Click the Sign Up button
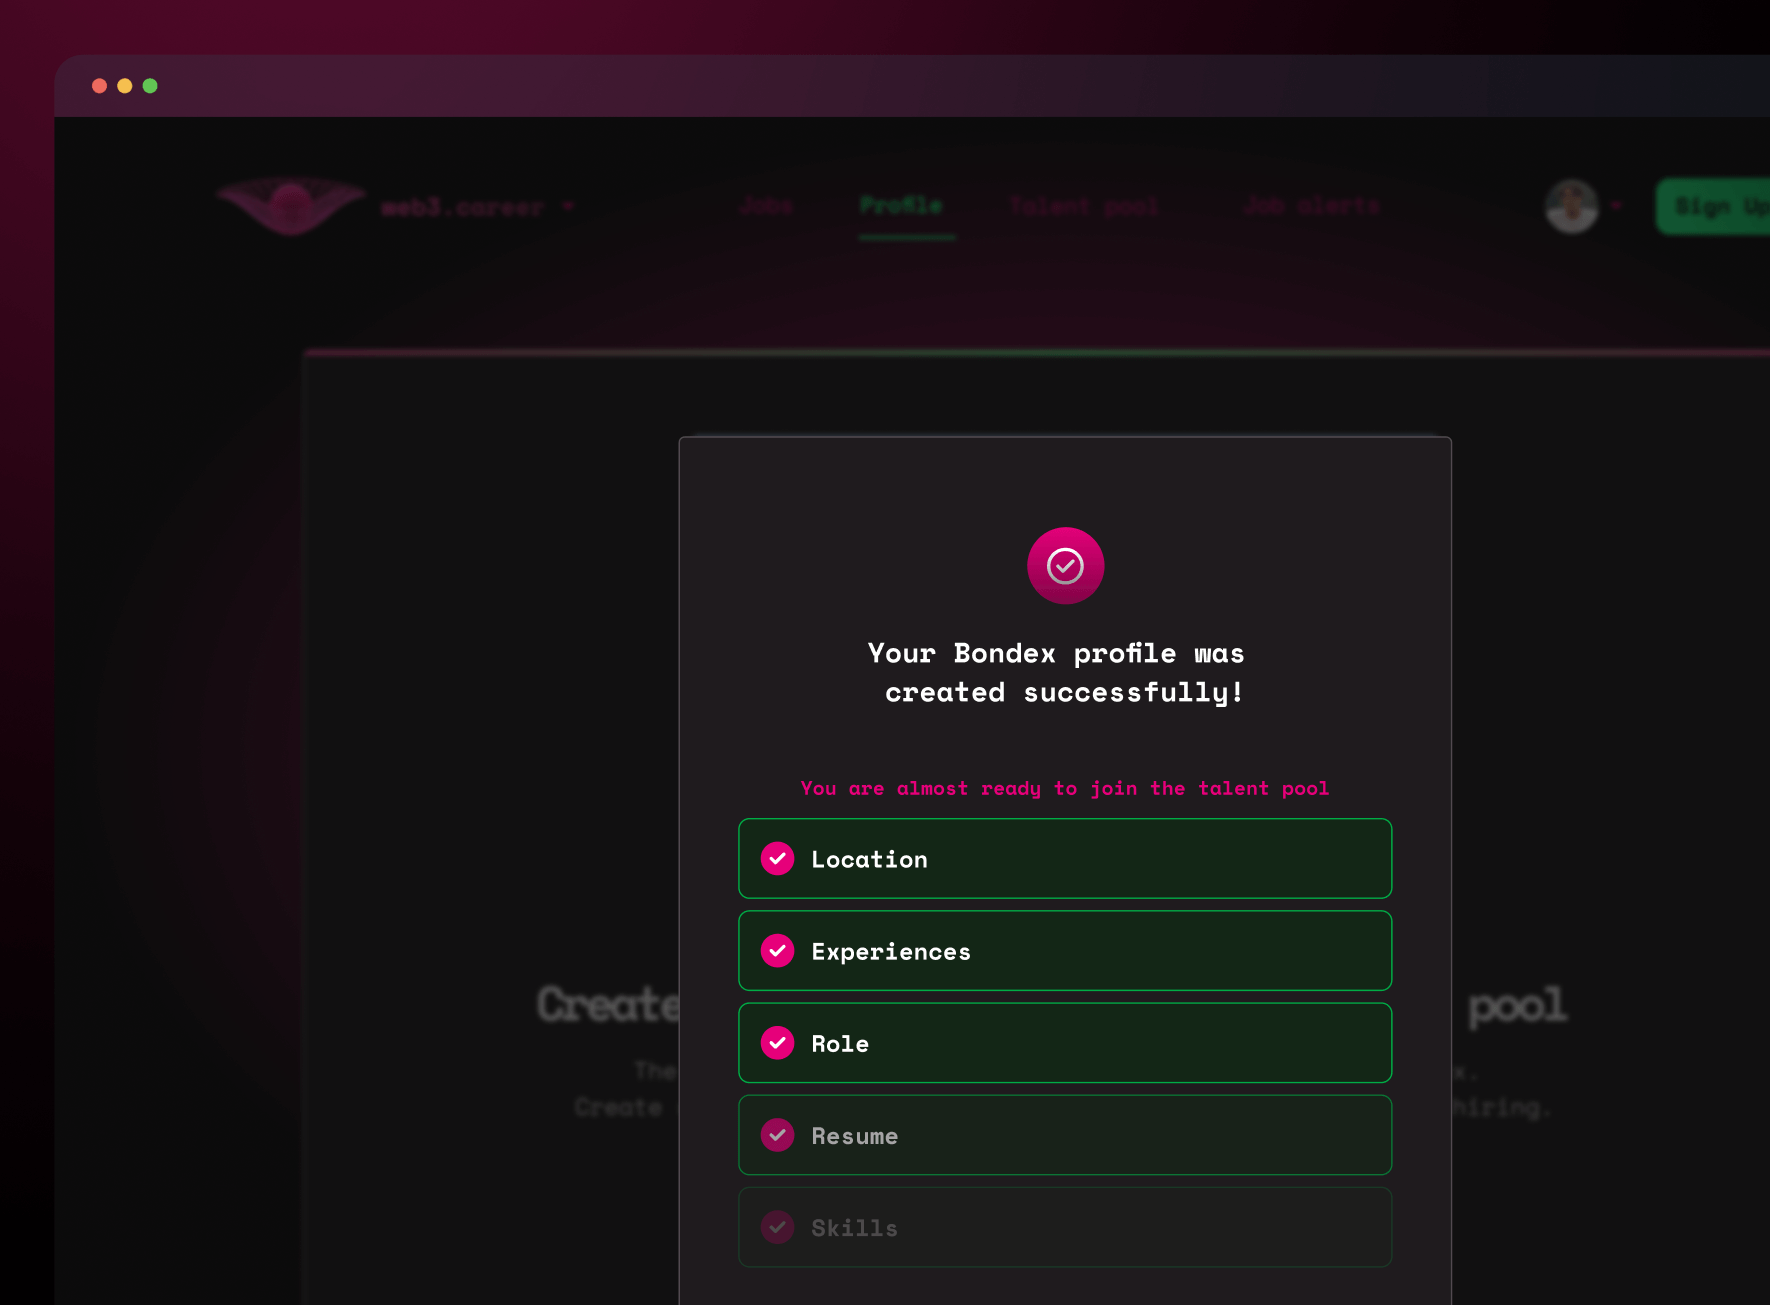The image size is (1770, 1305). coord(1715,206)
